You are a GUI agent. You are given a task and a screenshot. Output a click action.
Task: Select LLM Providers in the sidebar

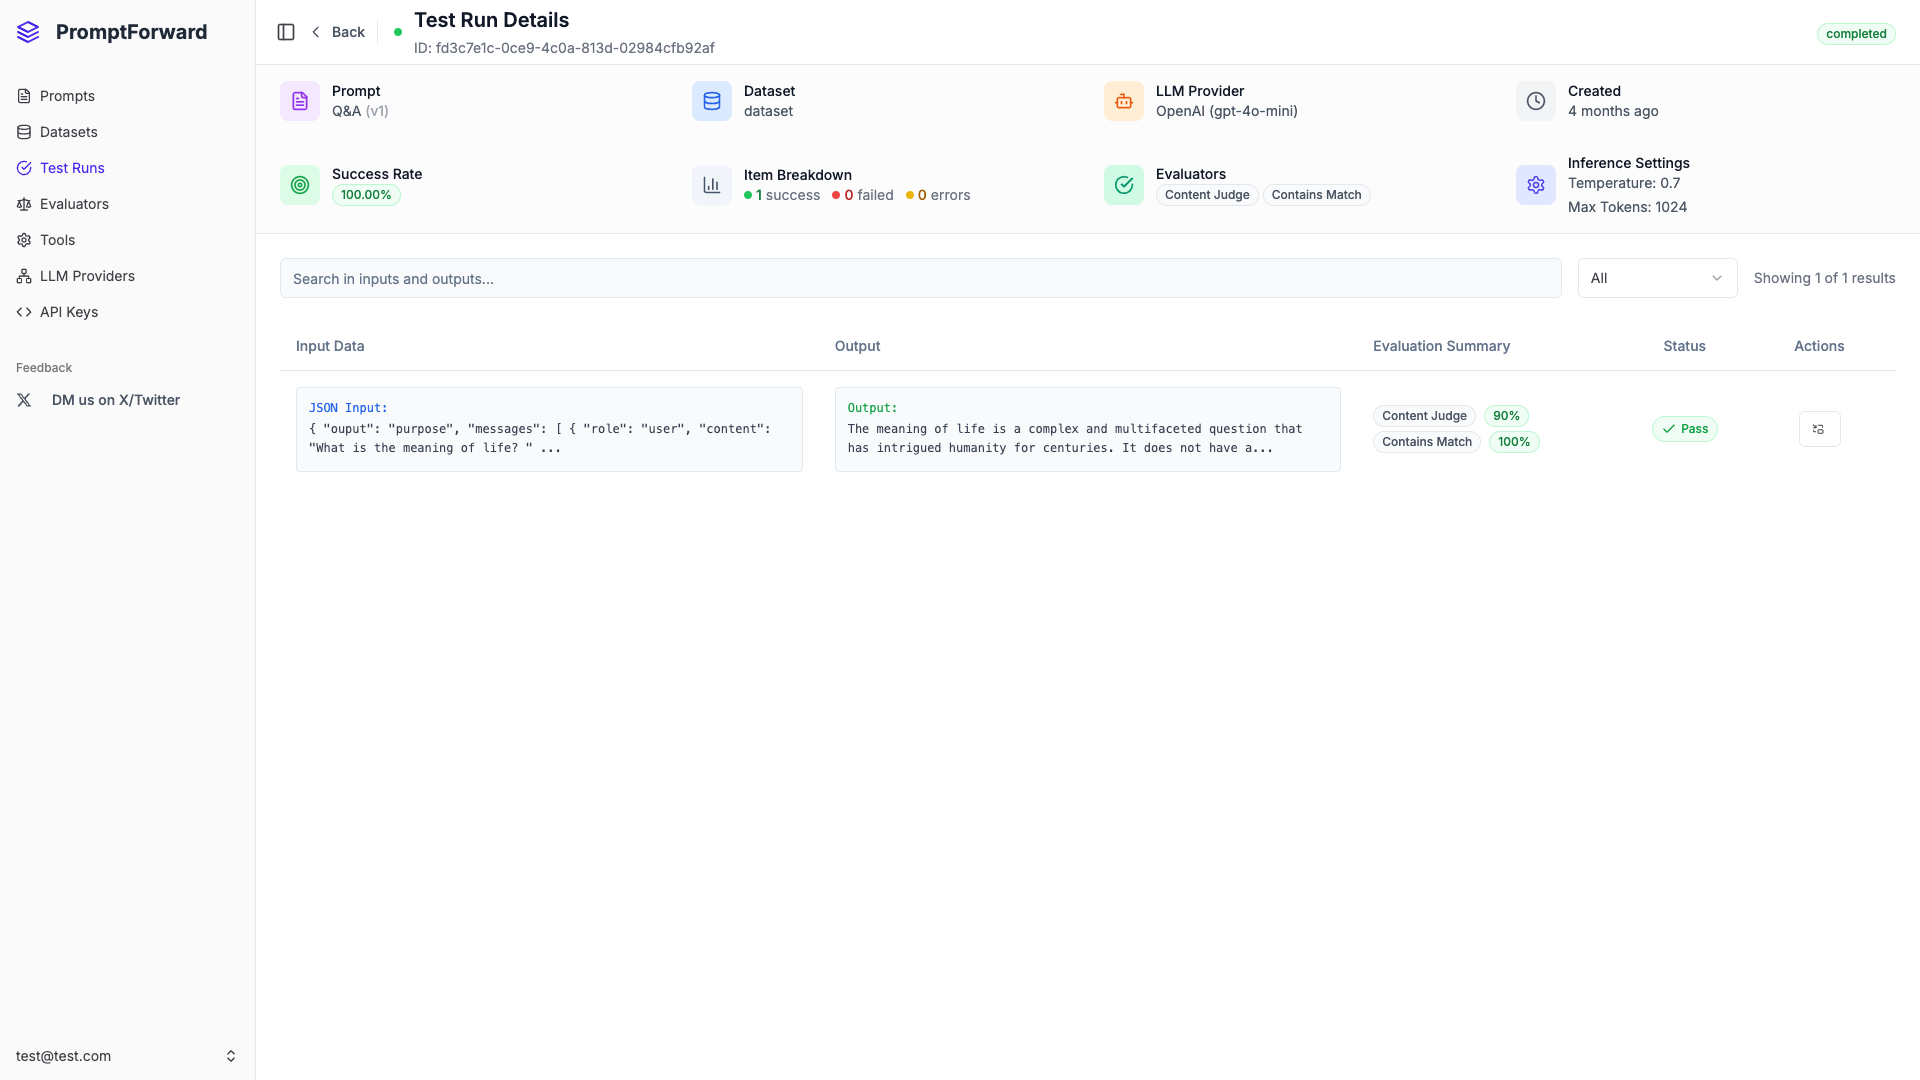(x=87, y=276)
